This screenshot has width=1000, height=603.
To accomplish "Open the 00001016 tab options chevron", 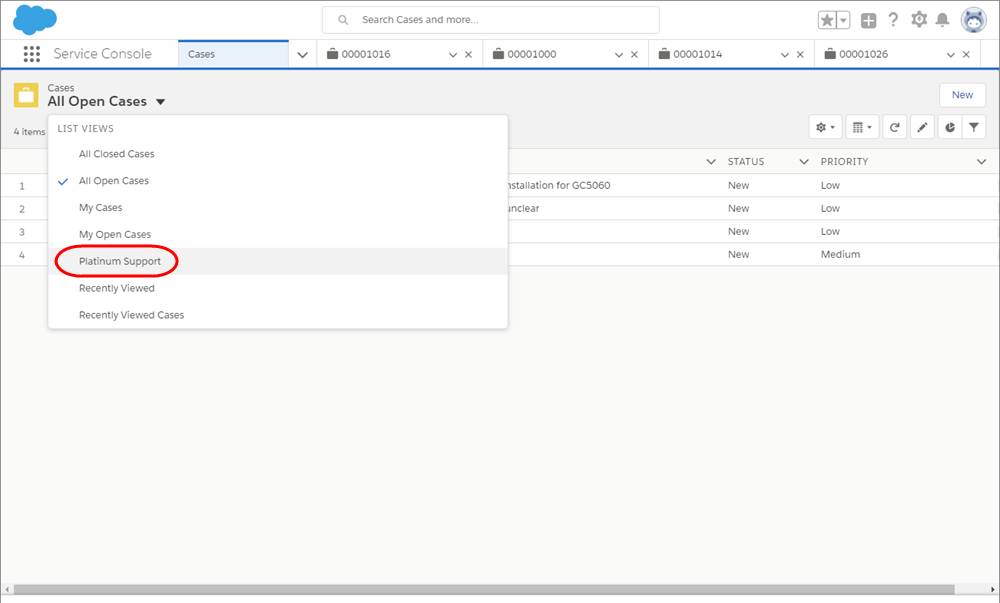I will pos(453,55).
